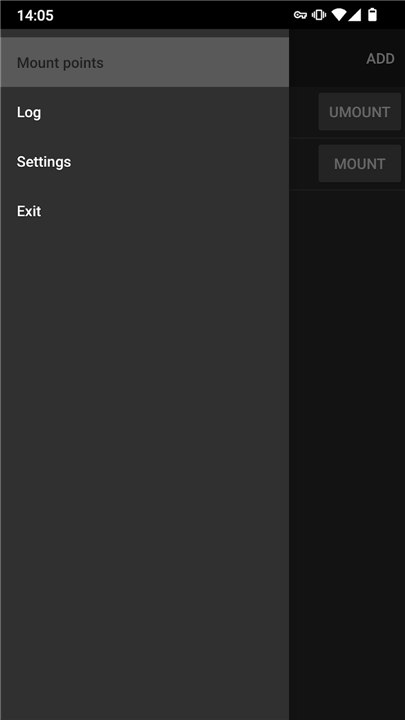Tap the ADD toolbar button
The width and height of the screenshot is (405, 720).
click(x=380, y=59)
